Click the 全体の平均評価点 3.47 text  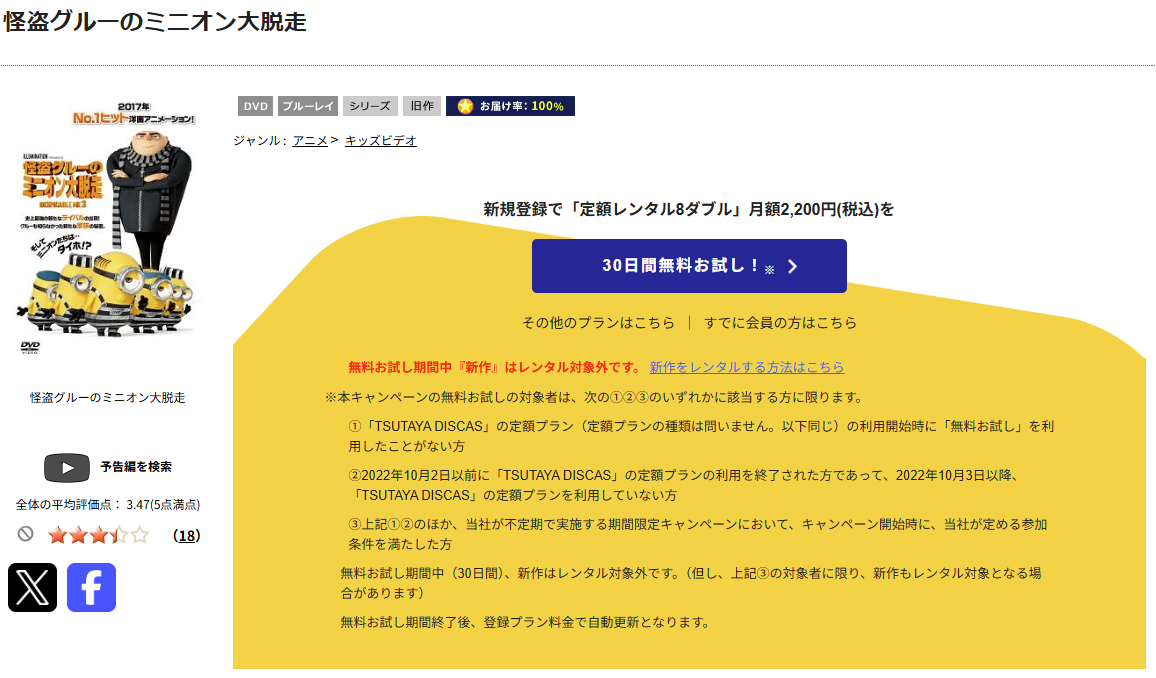click(x=108, y=505)
